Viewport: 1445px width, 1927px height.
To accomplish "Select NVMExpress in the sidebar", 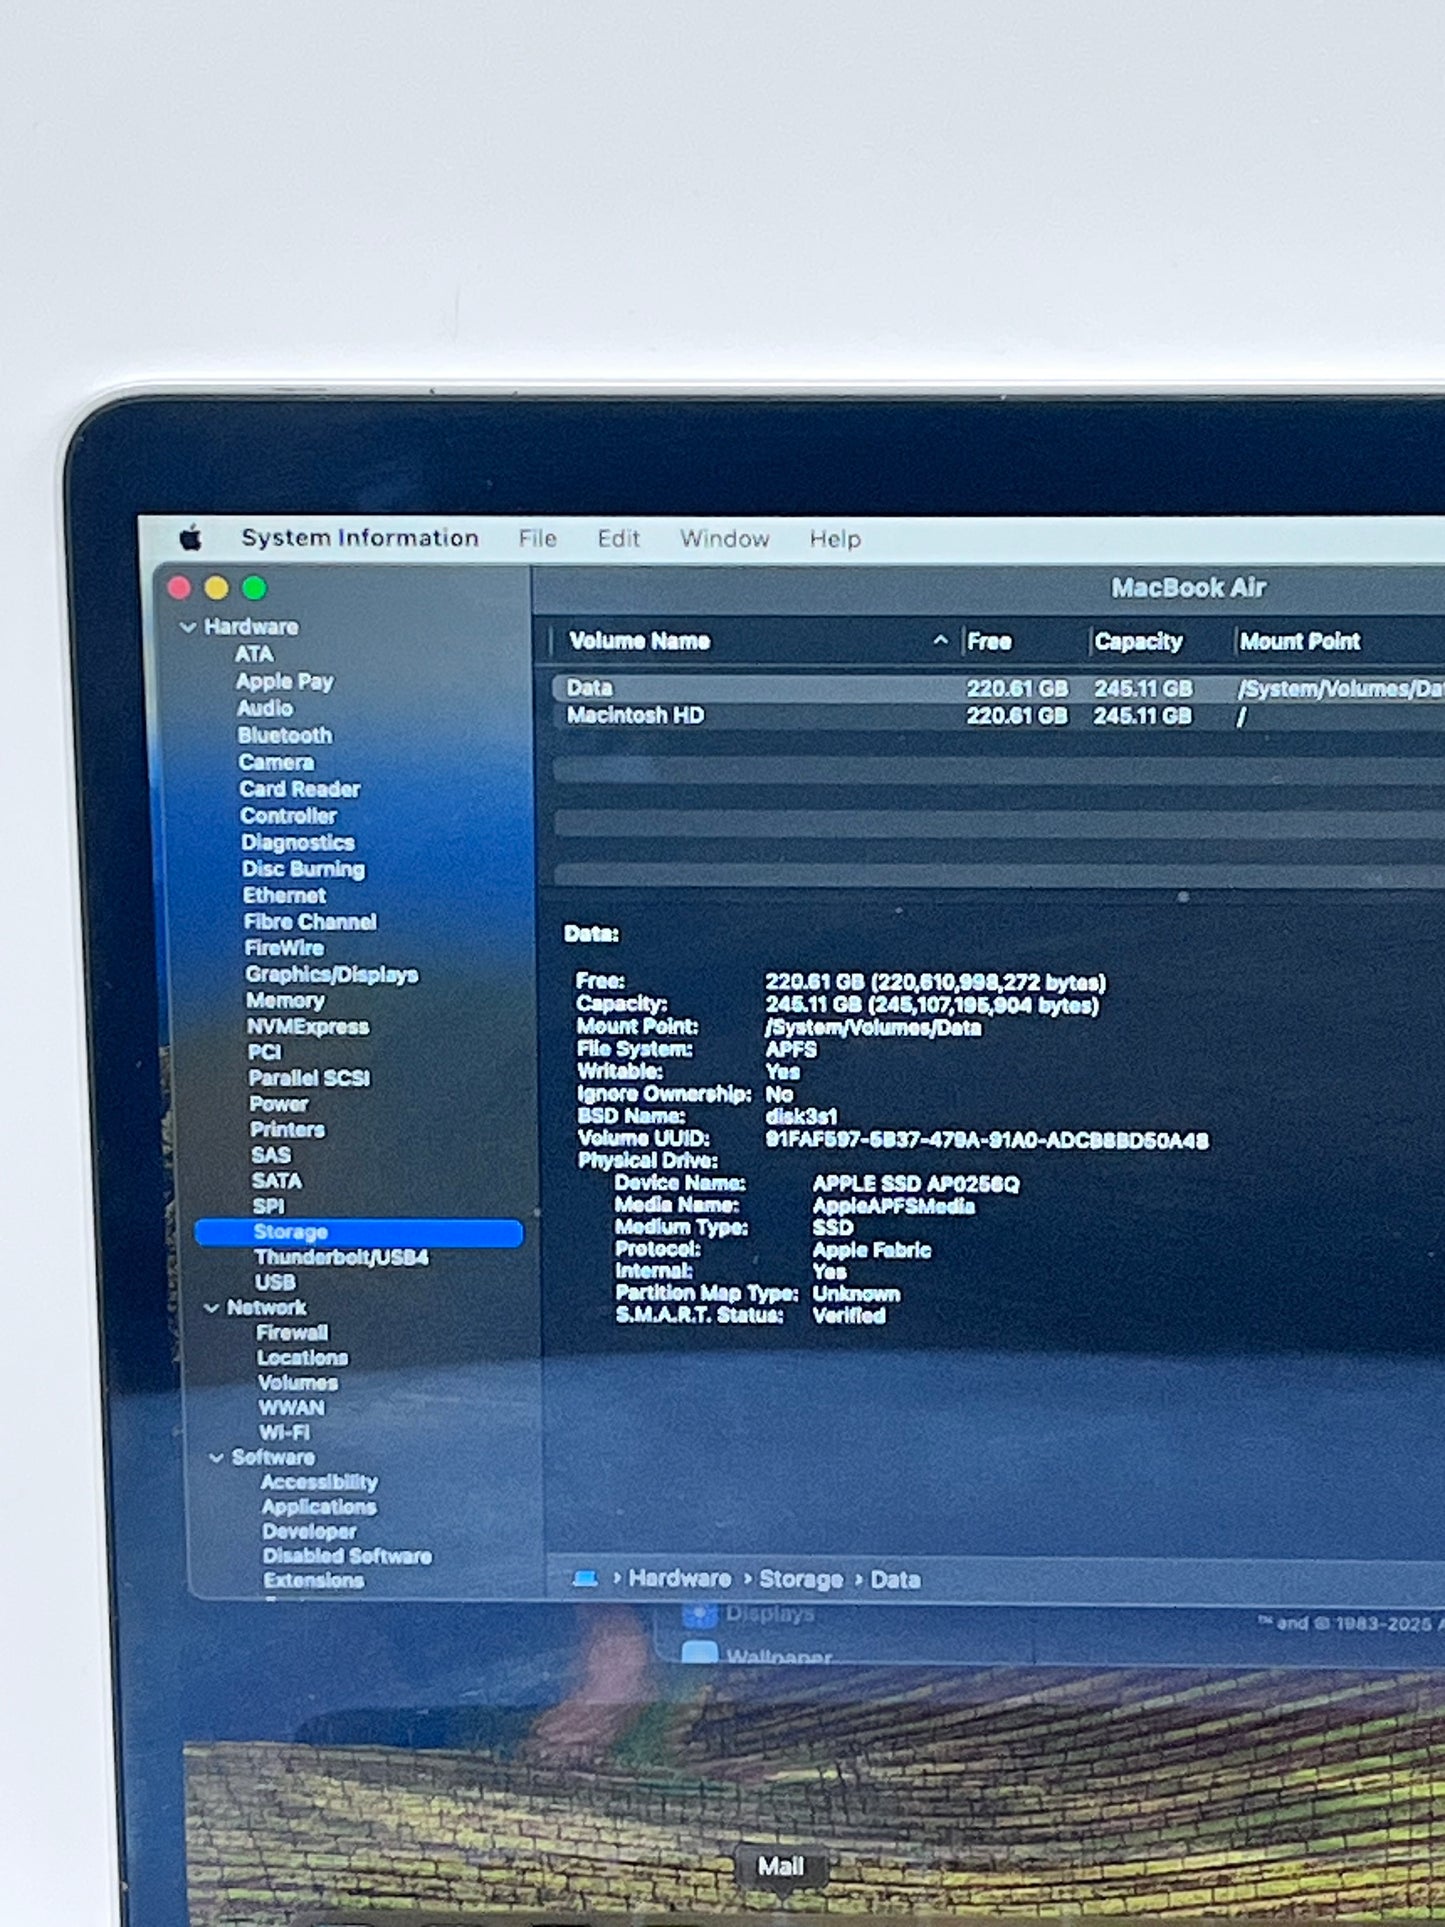I will [308, 1027].
